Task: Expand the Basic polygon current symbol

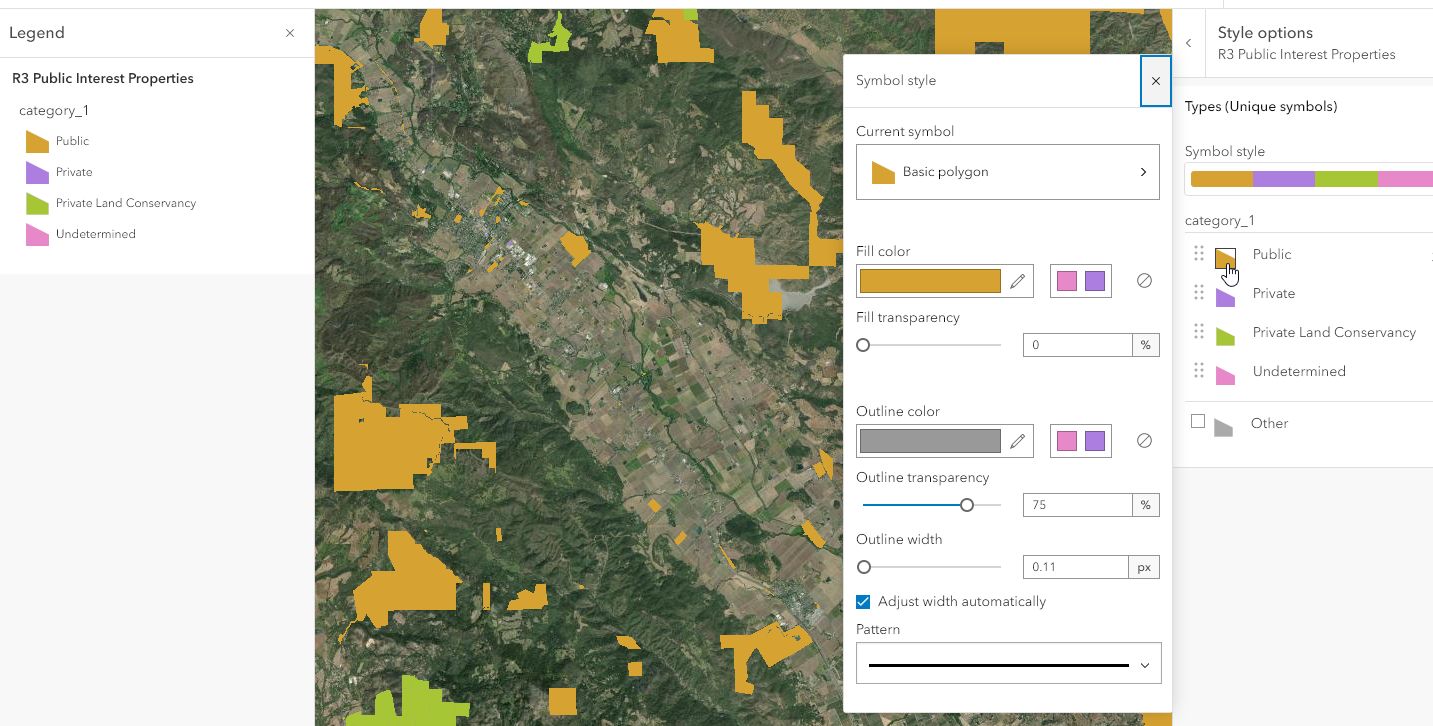Action: pos(1008,172)
